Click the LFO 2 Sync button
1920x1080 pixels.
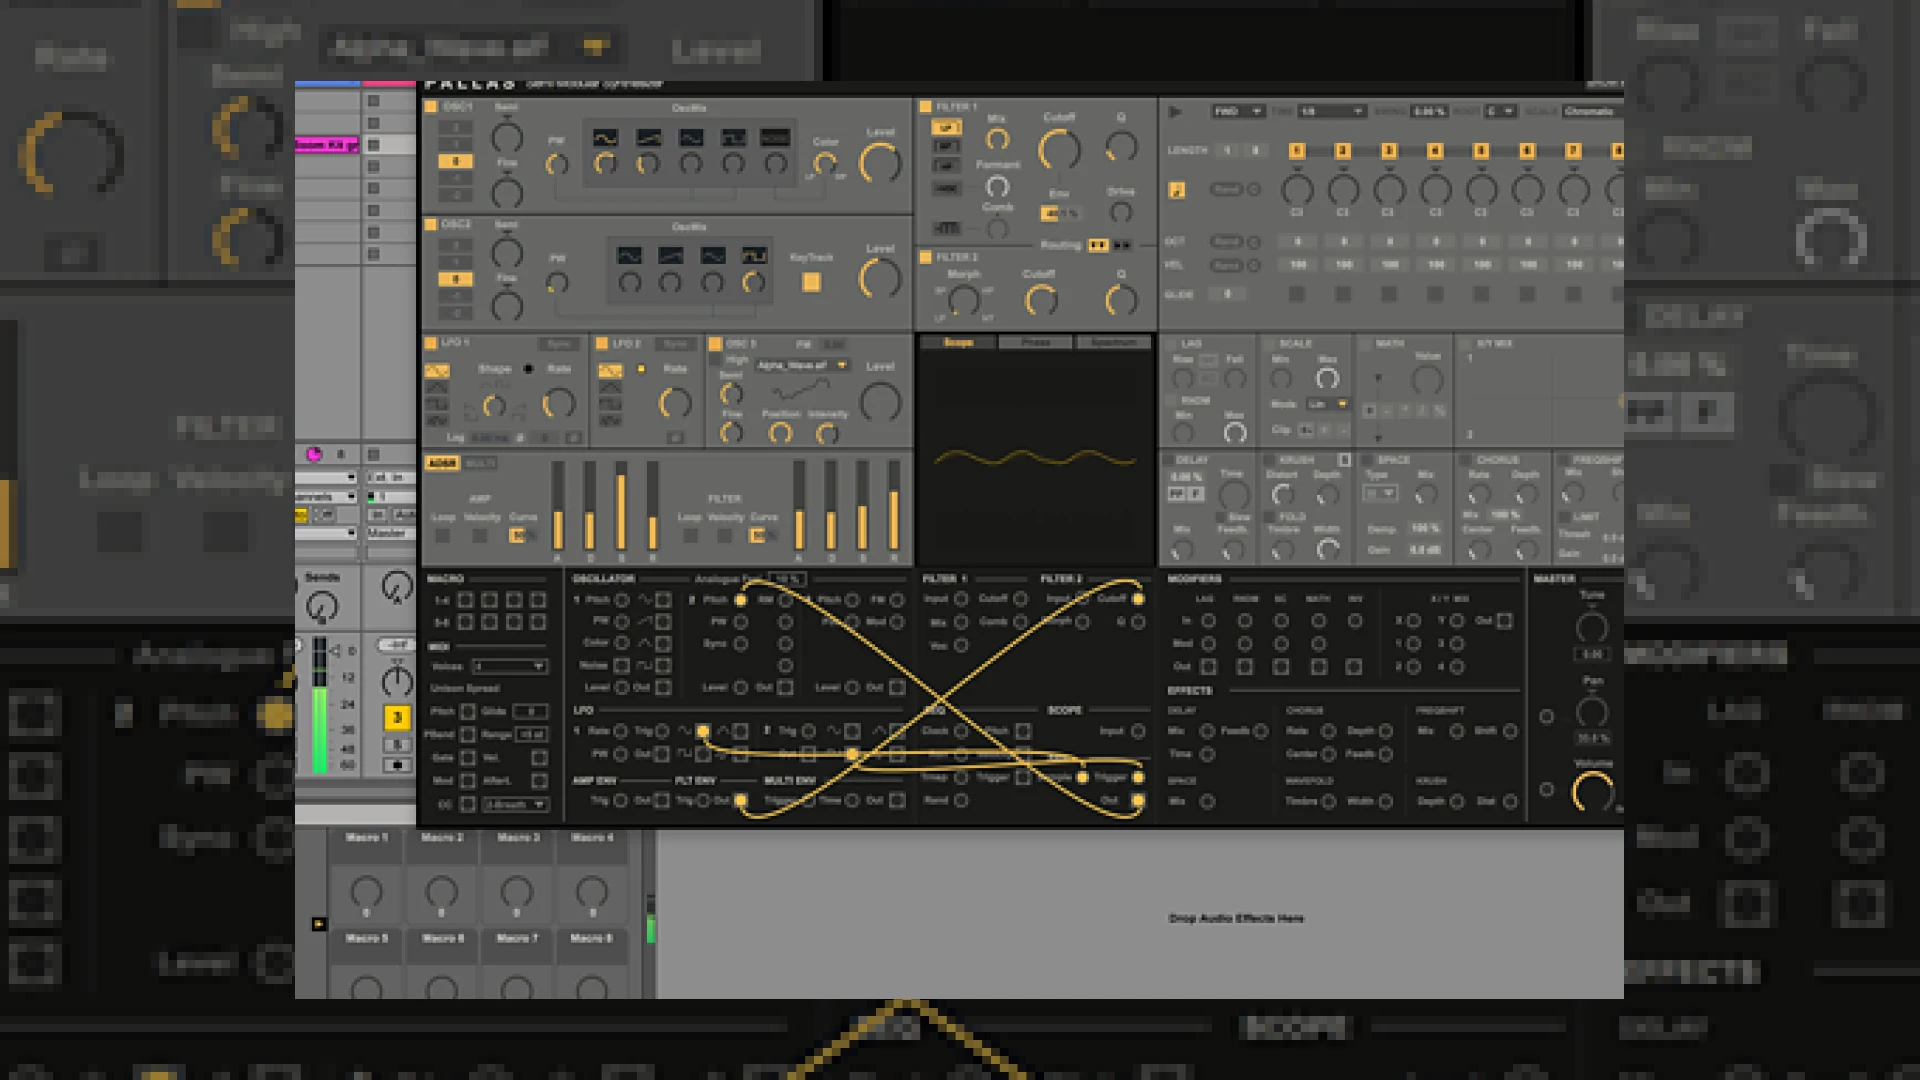click(x=676, y=344)
